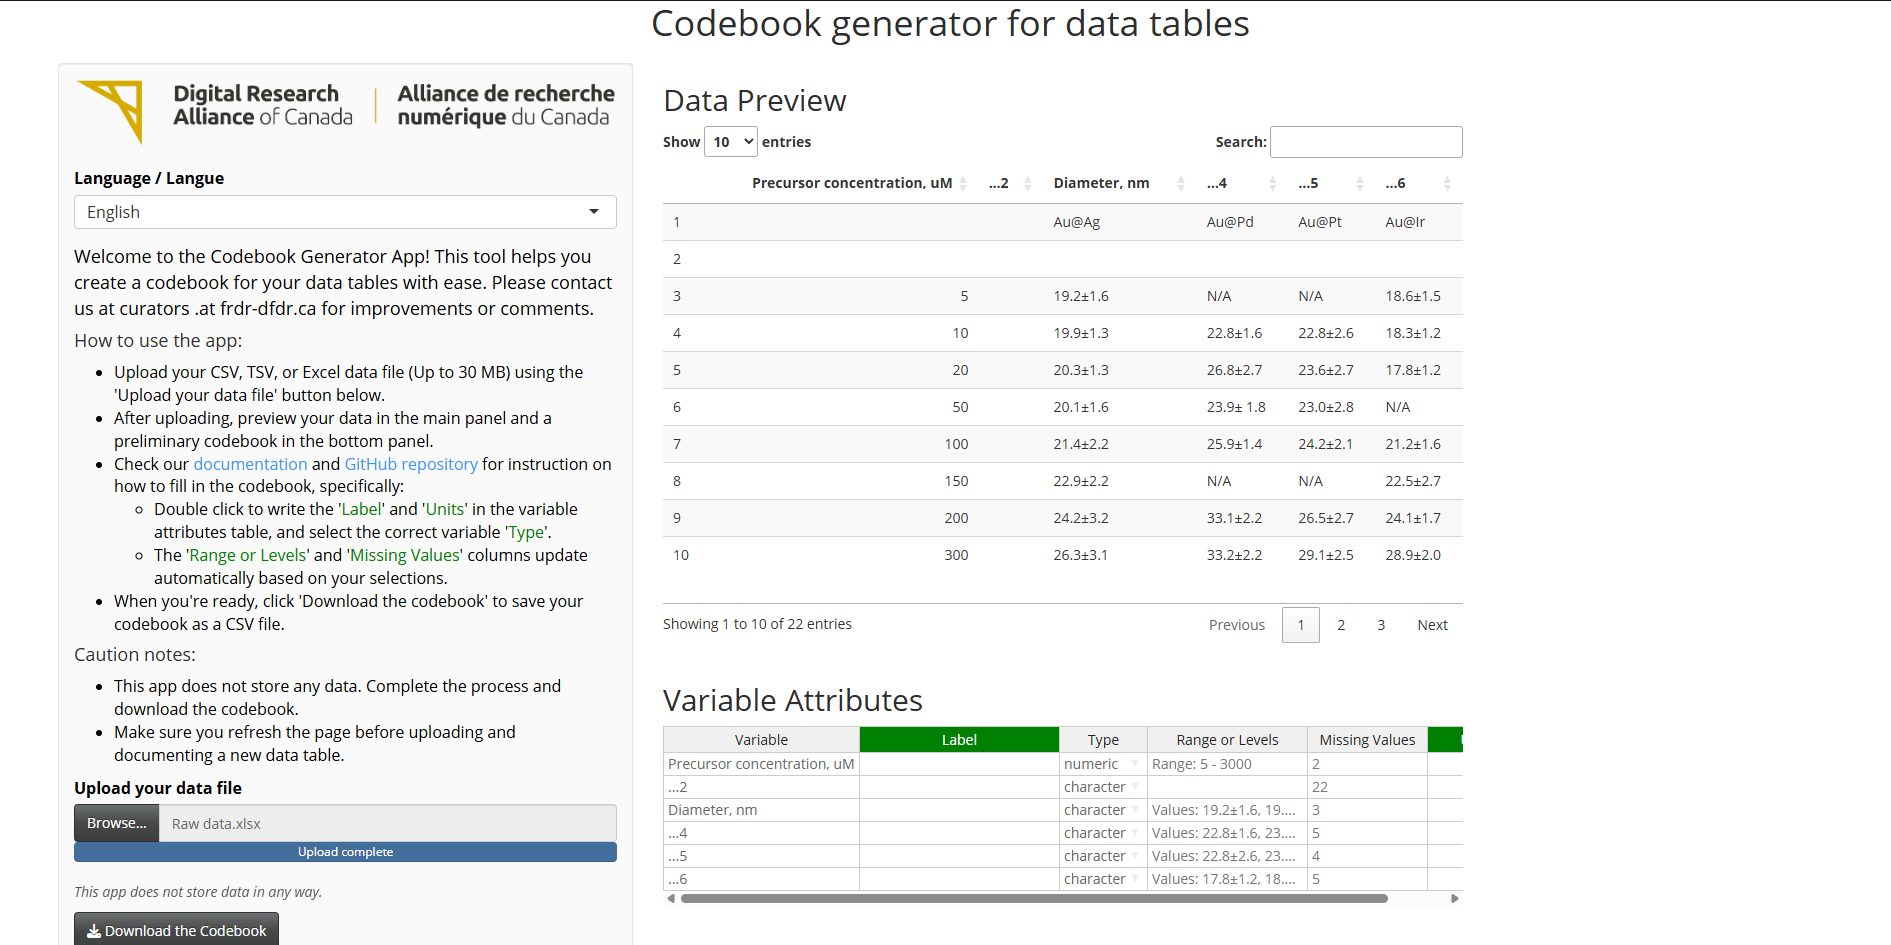
Task: Click the Search input field
Action: [x=1366, y=142]
